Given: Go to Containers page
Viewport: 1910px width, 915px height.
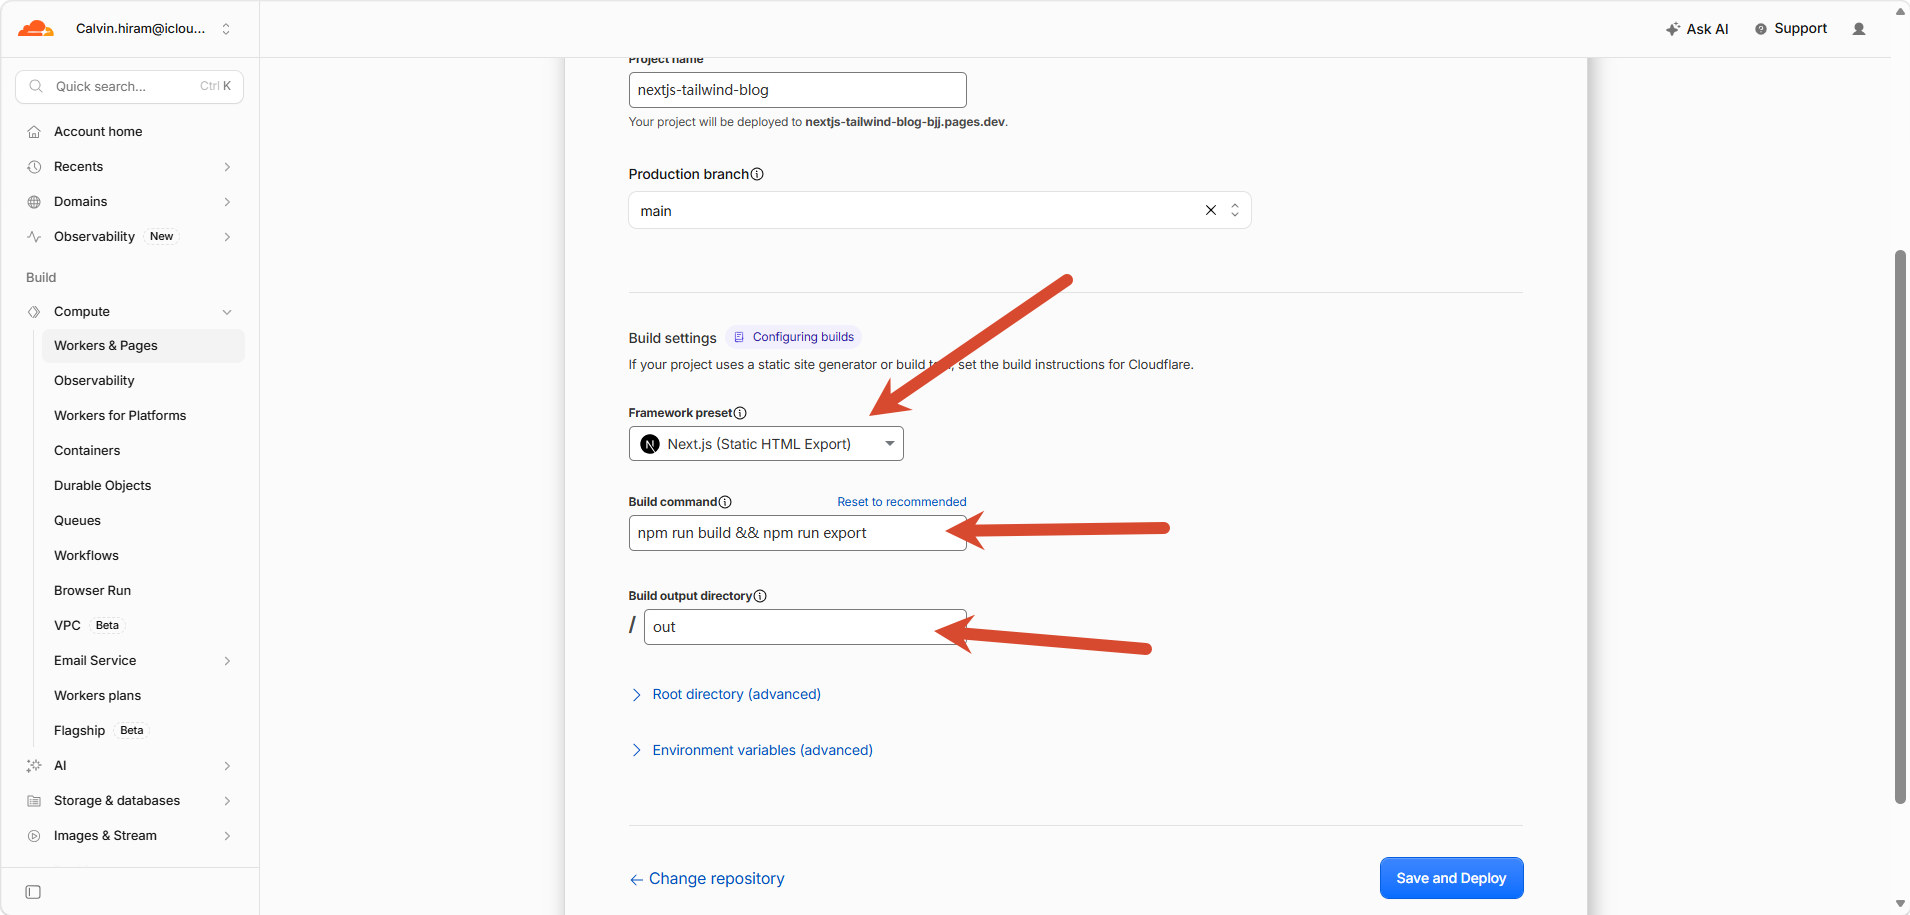Looking at the screenshot, I should [87, 450].
